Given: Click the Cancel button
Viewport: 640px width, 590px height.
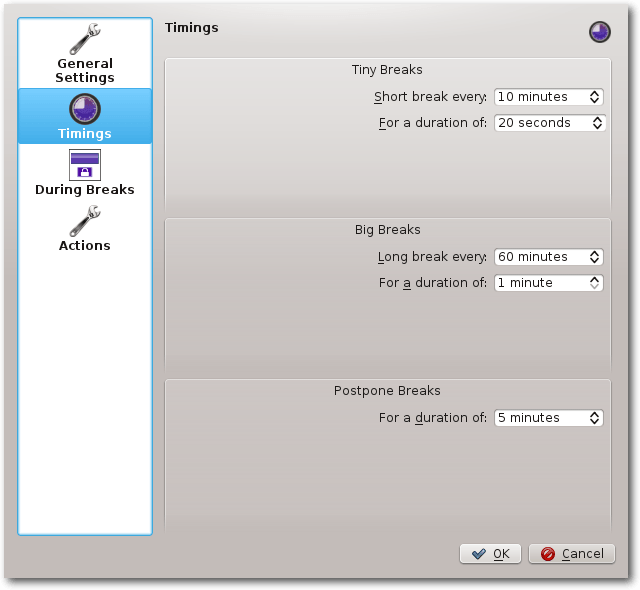Looking at the screenshot, I should pyautogui.click(x=572, y=554).
